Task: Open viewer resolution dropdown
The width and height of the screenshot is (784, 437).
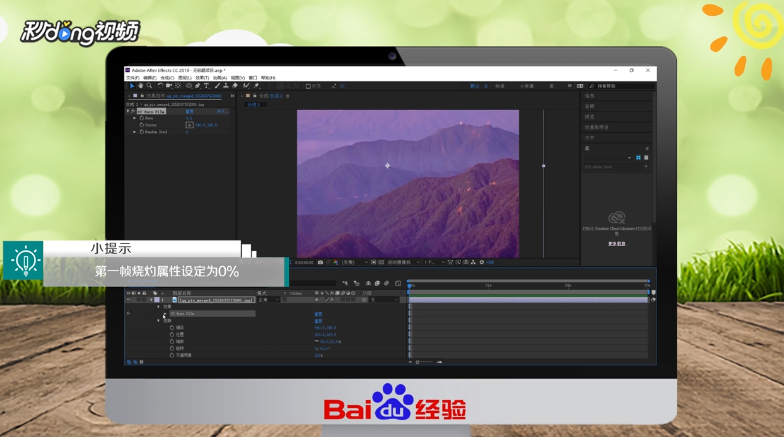Action: pos(355,262)
